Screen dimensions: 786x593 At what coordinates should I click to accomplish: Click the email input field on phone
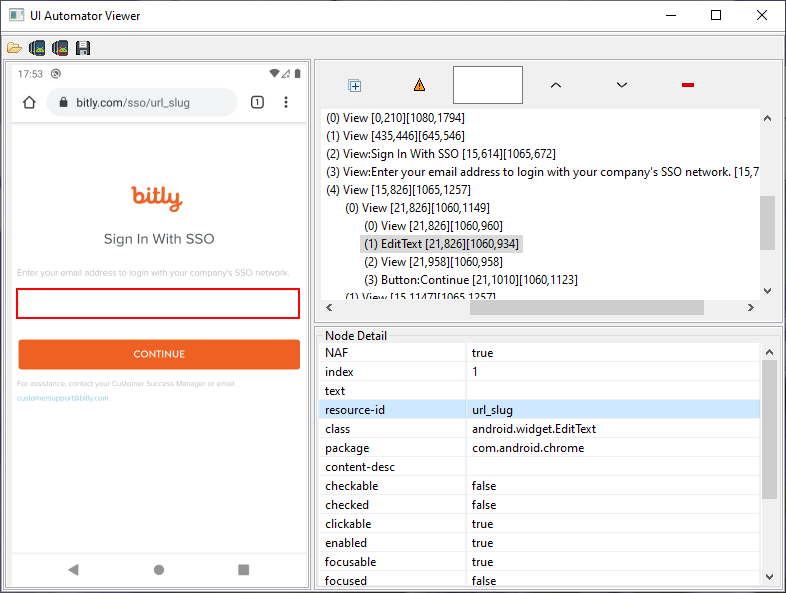pos(158,303)
